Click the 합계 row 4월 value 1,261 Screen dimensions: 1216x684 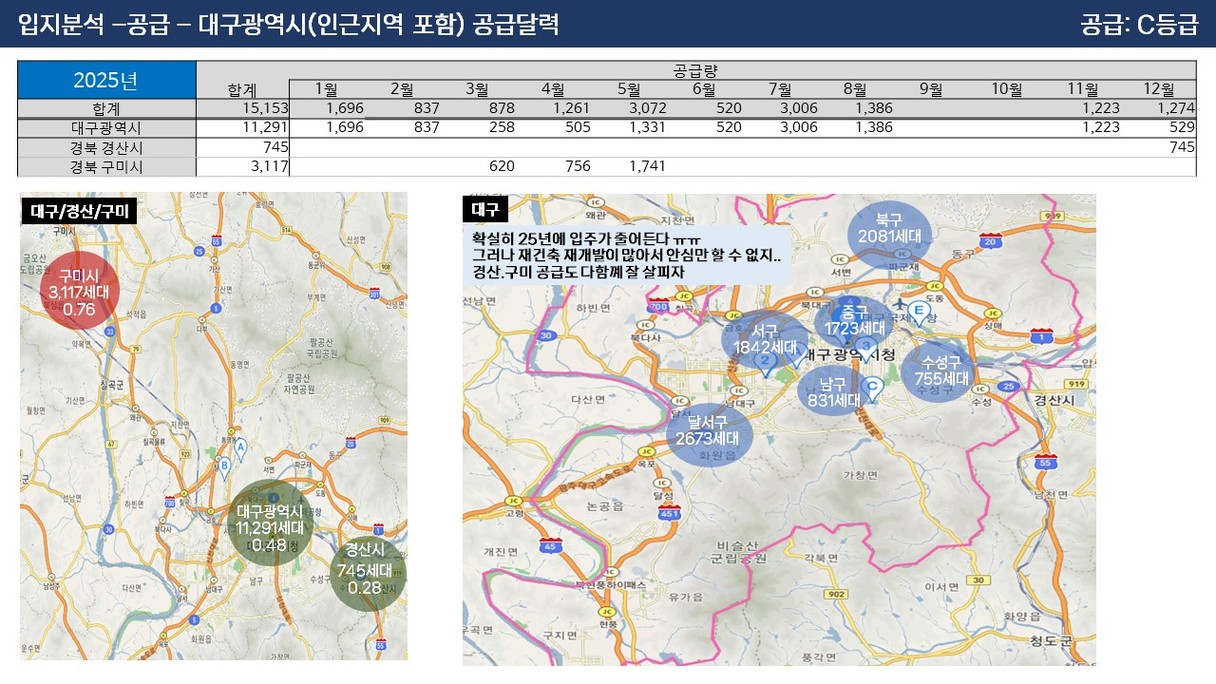572,108
